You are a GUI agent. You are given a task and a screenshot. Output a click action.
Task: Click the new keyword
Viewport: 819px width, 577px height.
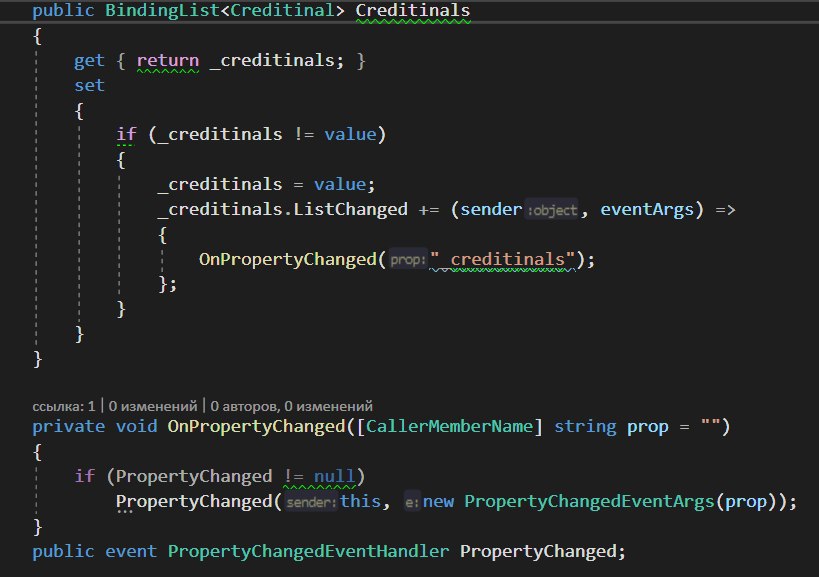[438, 502]
